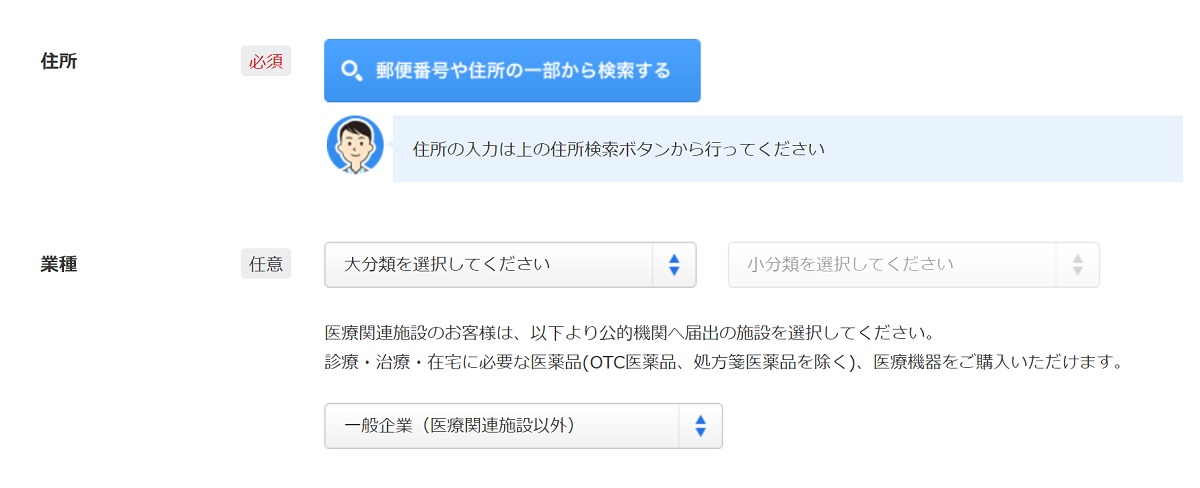The image size is (1200, 488).
Task: Click the 医療関連施設のお客様は notice text
Action: tap(630, 332)
